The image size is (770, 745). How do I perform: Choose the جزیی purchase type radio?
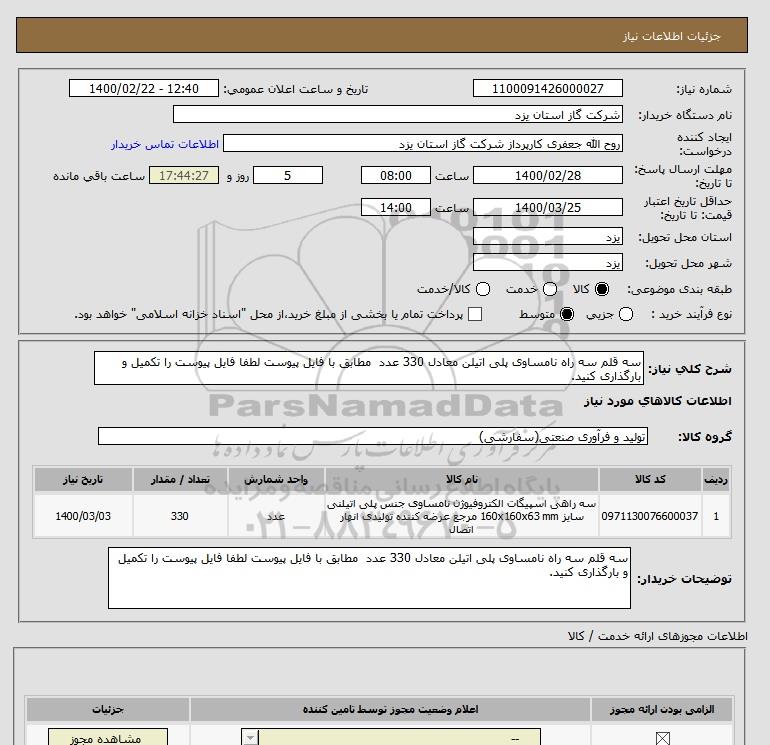(x=626, y=314)
